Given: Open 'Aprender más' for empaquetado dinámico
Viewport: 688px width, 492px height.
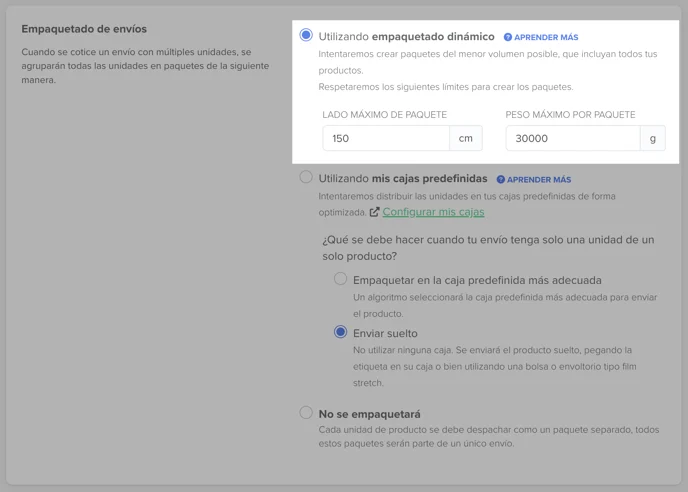Looking at the screenshot, I should [x=546, y=37].
